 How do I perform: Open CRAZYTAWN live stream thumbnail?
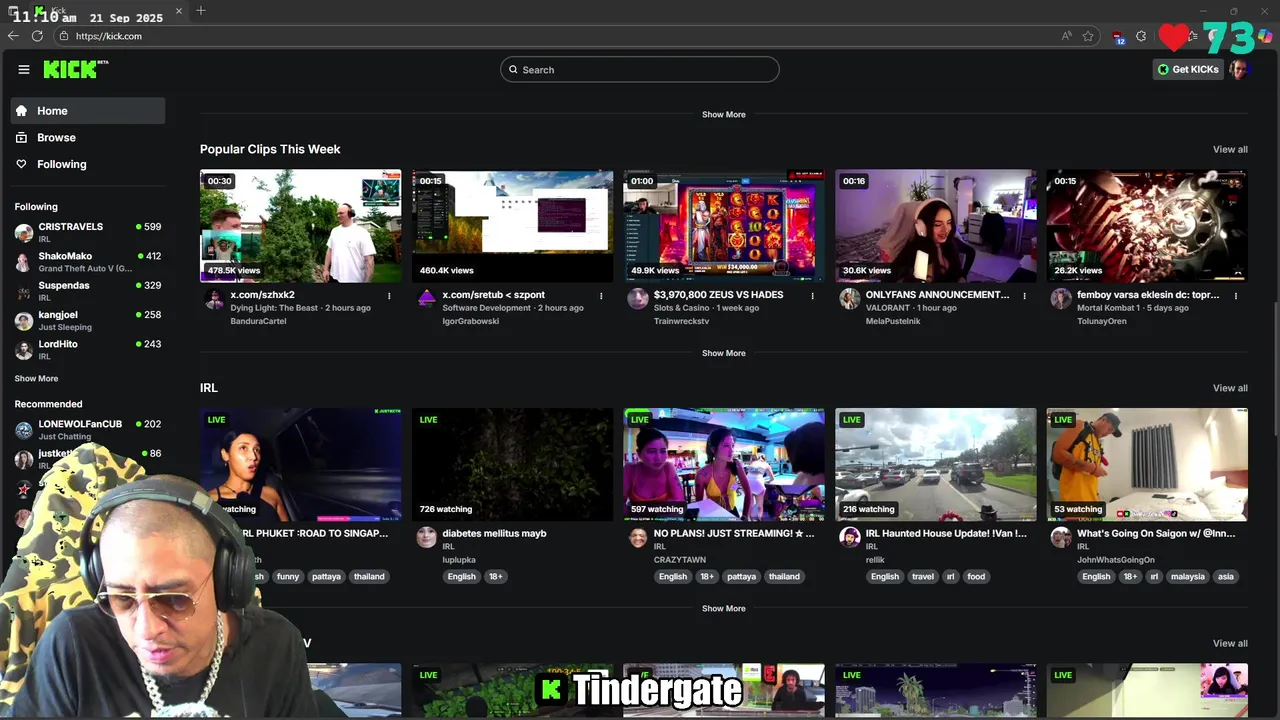724,464
